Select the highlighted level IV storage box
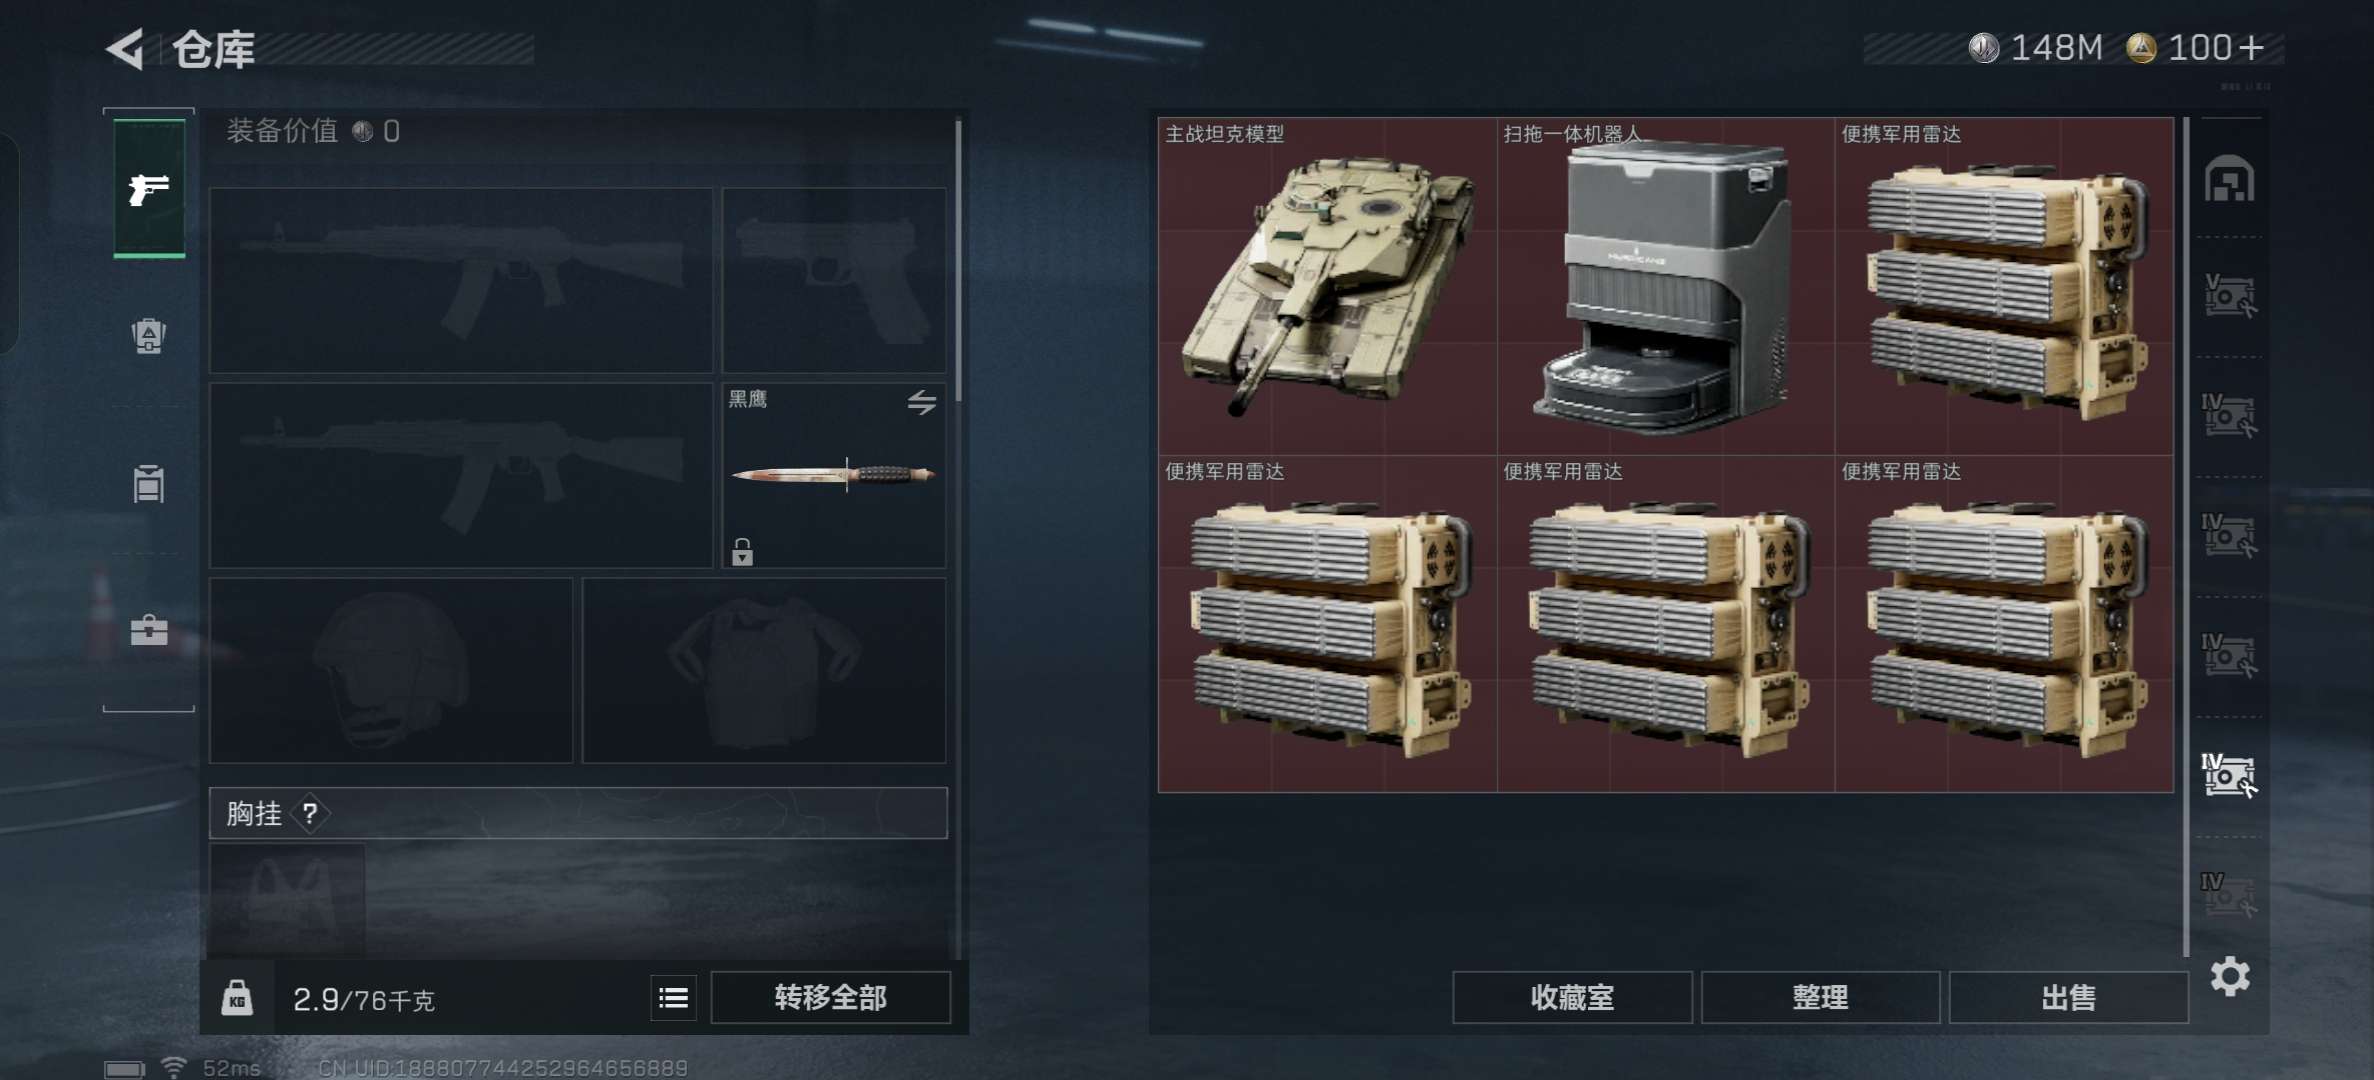Screen dimensions: 2374x1080 pyautogui.click(x=2230, y=775)
